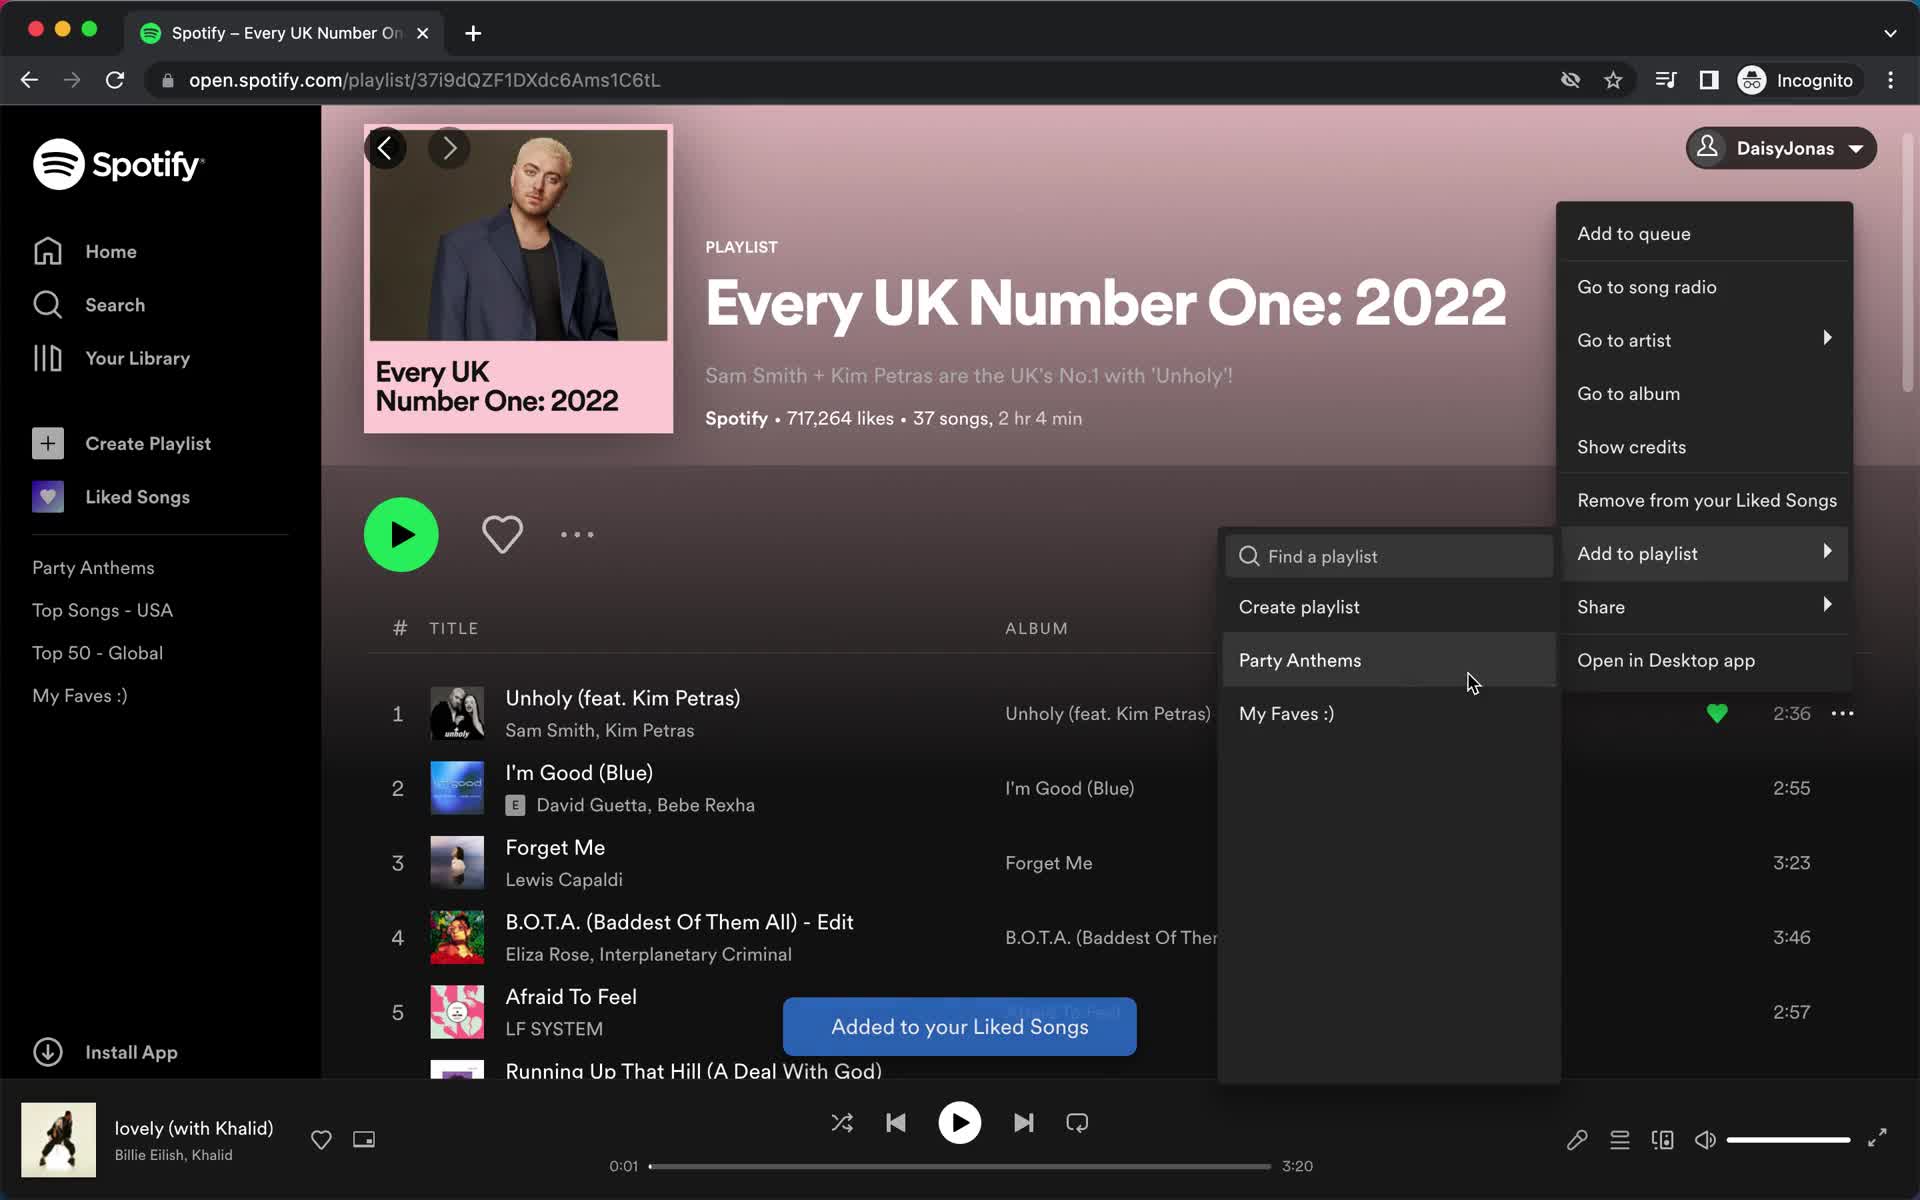Image resolution: width=1920 pixels, height=1200 pixels.
Task: Click the skip previous track icon
Action: (x=896, y=1123)
